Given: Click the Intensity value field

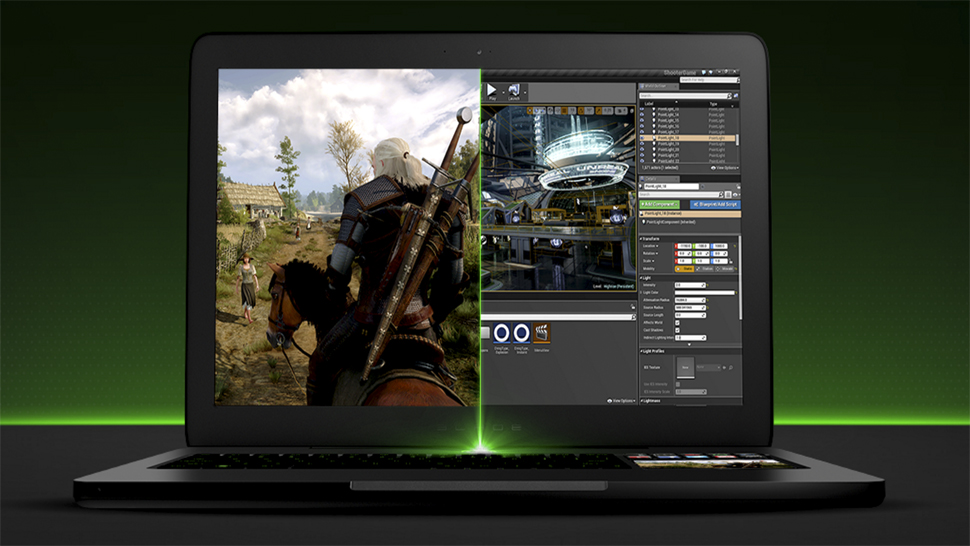Looking at the screenshot, I should pos(690,285).
